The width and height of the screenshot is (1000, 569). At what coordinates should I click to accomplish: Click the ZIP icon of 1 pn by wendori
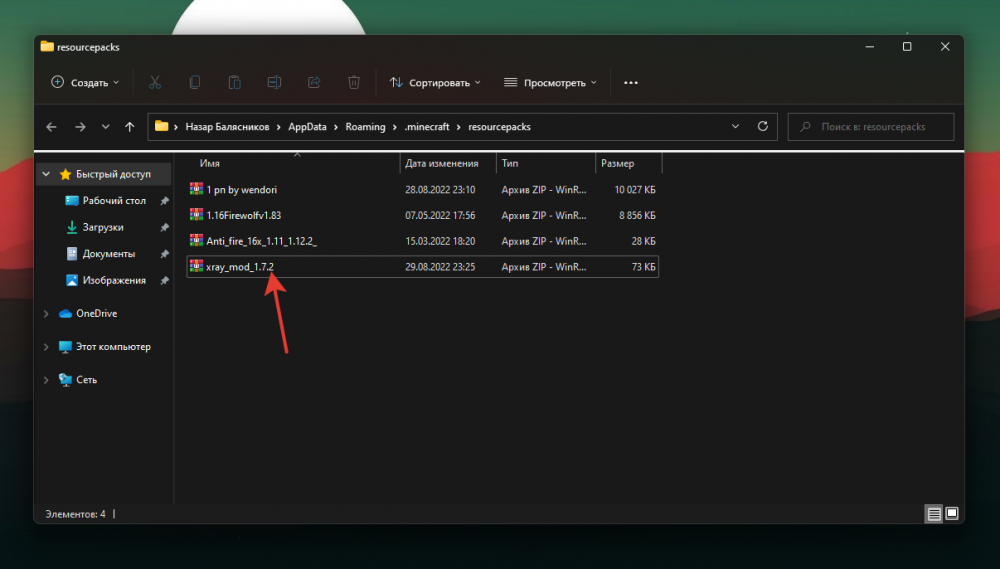click(x=196, y=189)
